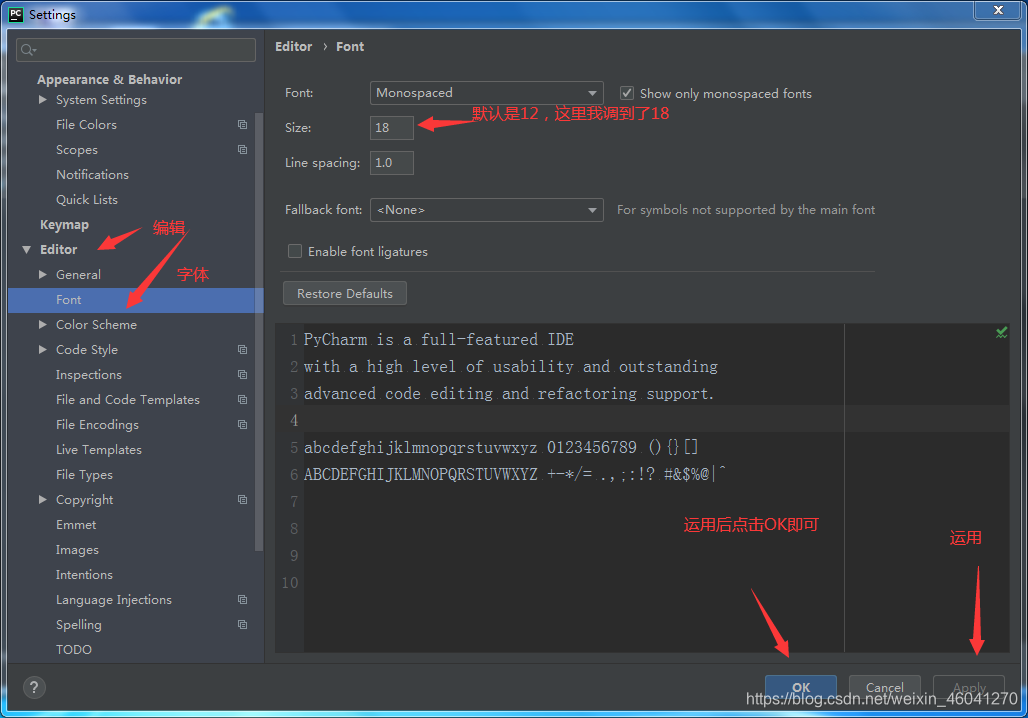Expand the Code Style tree node
The height and width of the screenshot is (718, 1028).
click(43, 349)
